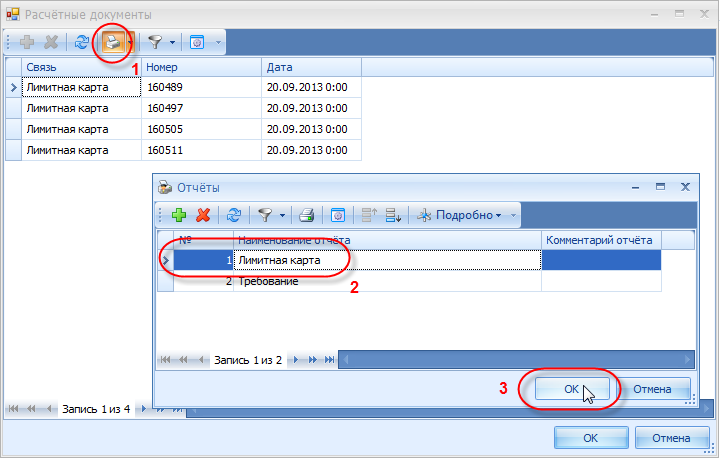
Task: Click the delete X icon in Расчётные документы toolbar
Action: (51, 42)
